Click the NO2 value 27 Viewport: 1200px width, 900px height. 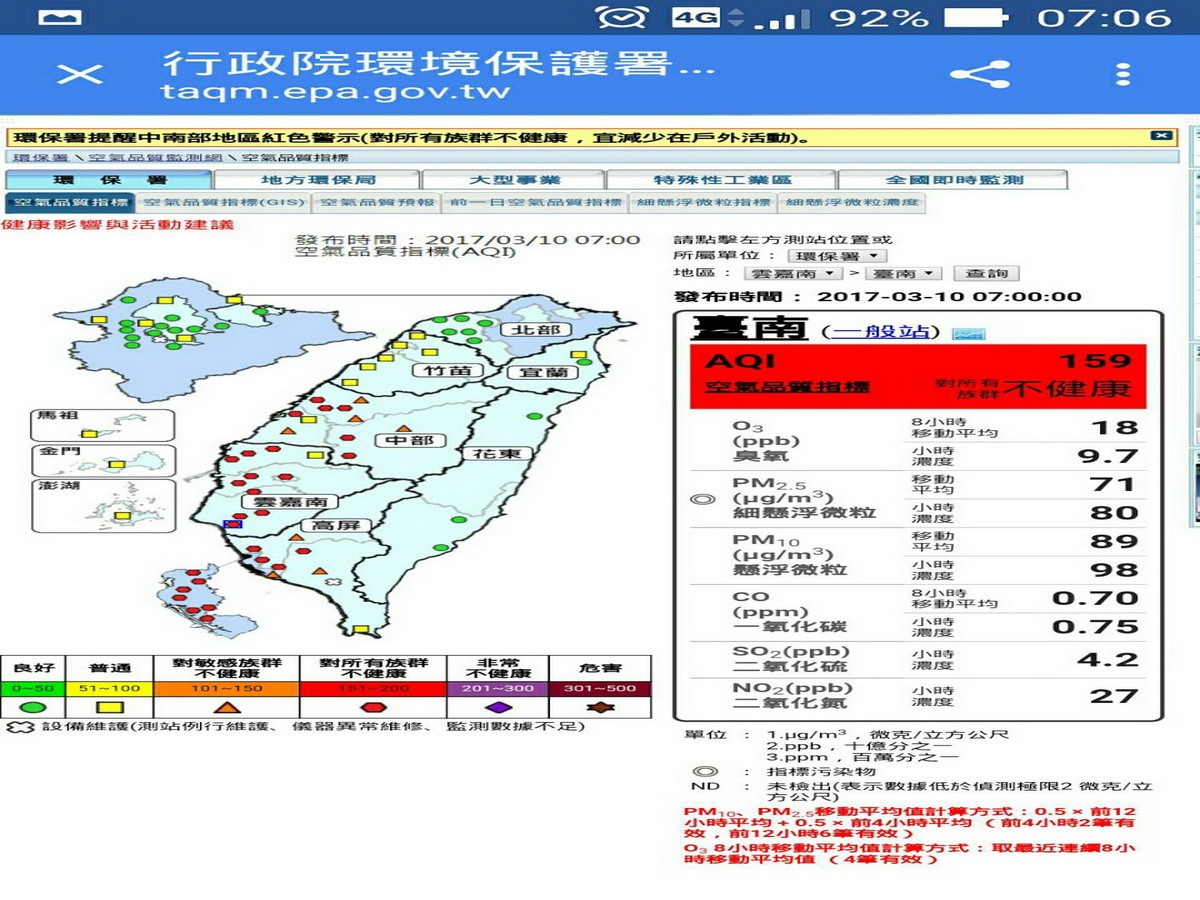click(x=1114, y=696)
